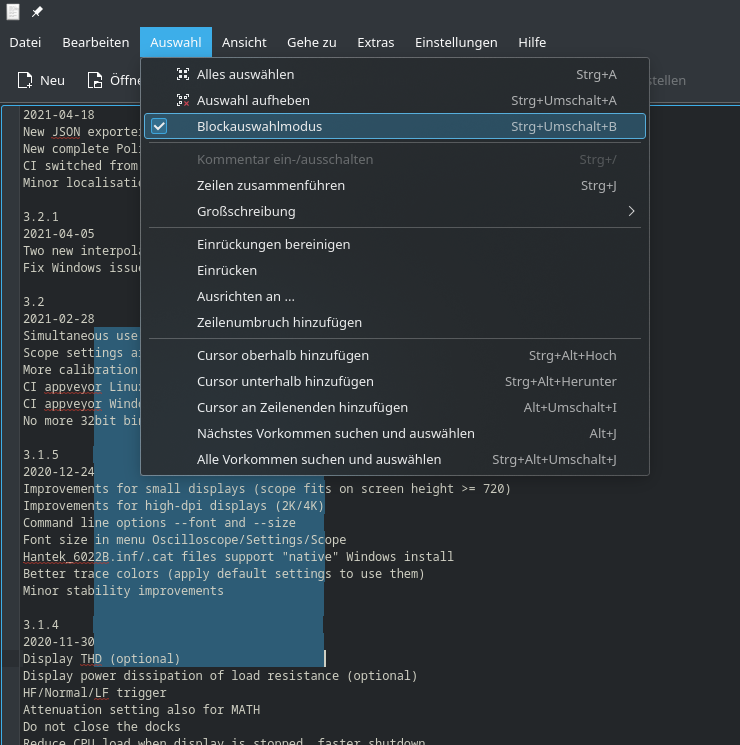The width and height of the screenshot is (740, 745).
Task: Open the Großschreibung submenu entry
Action: (395, 211)
